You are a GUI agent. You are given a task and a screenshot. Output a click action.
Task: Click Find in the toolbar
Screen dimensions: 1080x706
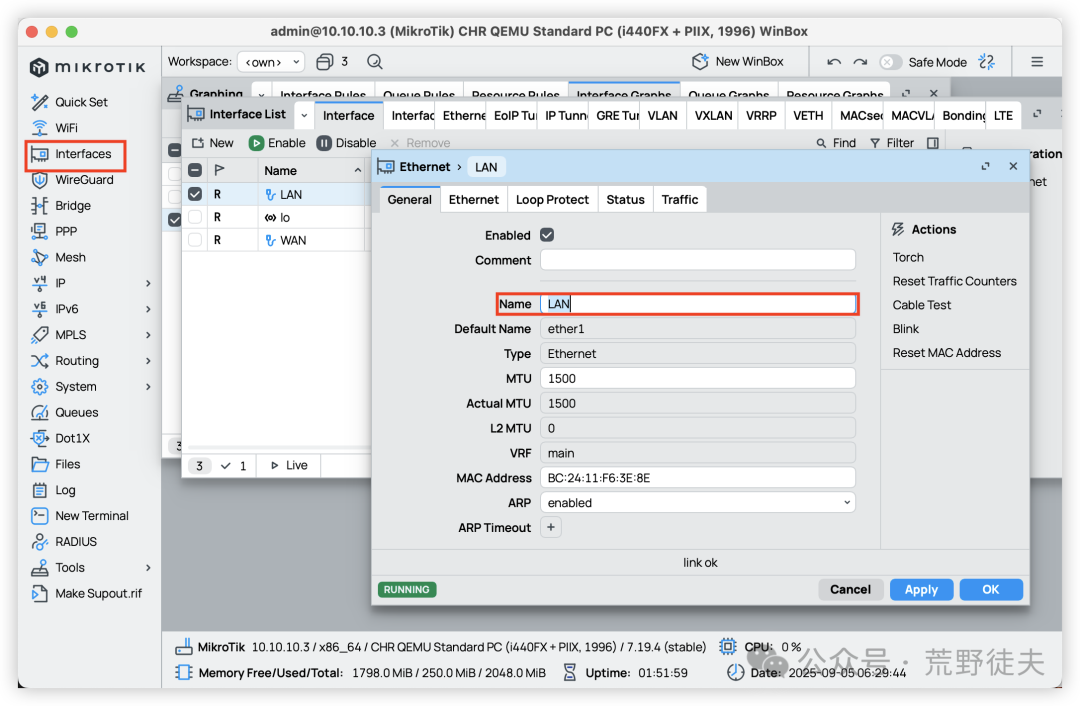[836, 143]
